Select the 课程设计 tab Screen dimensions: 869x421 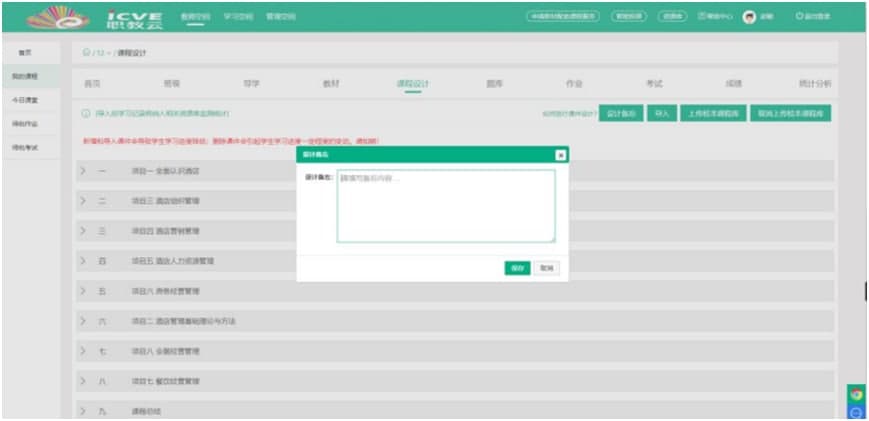pos(413,84)
